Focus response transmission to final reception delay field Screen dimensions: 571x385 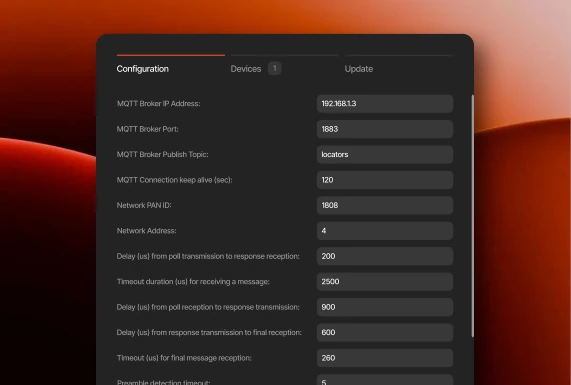[385, 333]
